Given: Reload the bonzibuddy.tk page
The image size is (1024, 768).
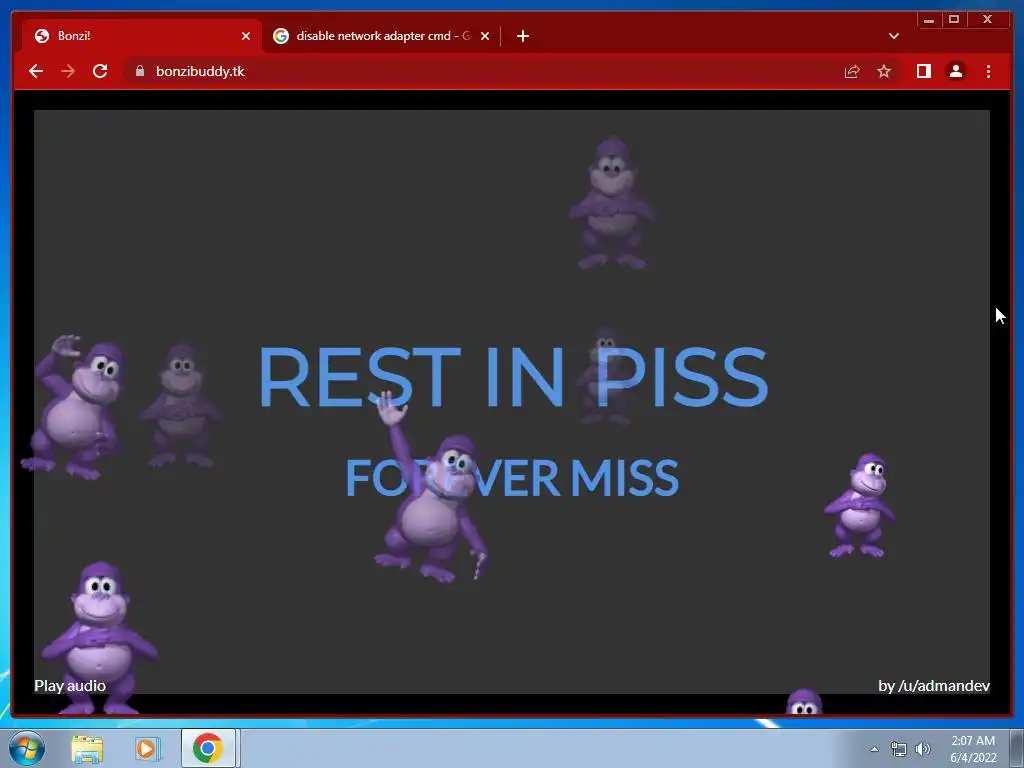Looking at the screenshot, I should (100, 71).
